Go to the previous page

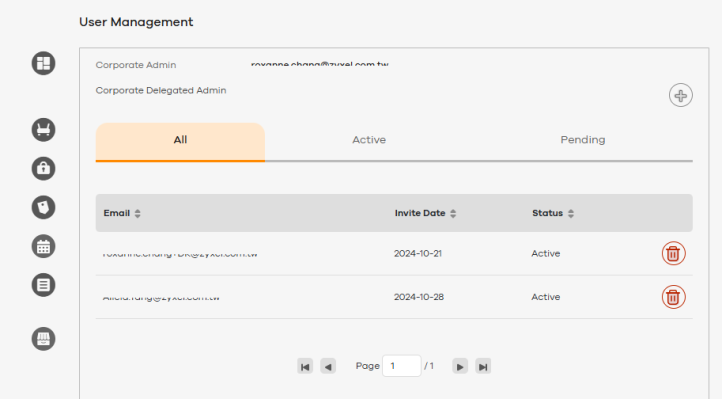tap(328, 366)
